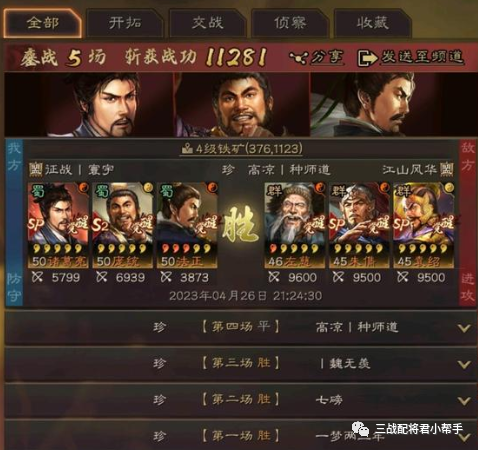Click the 江山风华 alliance badge icon

(x=446, y=170)
